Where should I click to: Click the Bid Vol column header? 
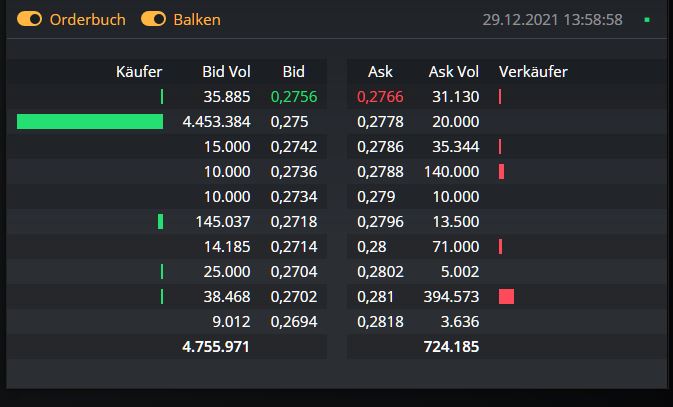(x=226, y=72)
